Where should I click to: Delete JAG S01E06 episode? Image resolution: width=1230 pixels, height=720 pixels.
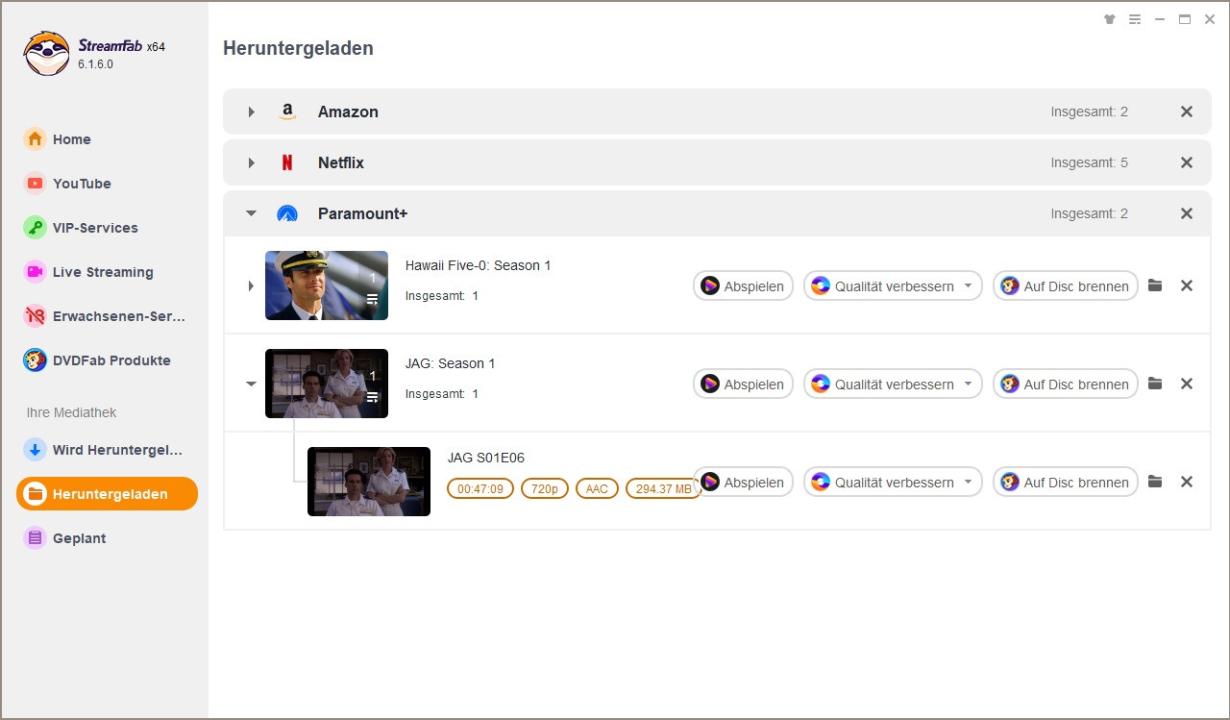[1187, 482]
